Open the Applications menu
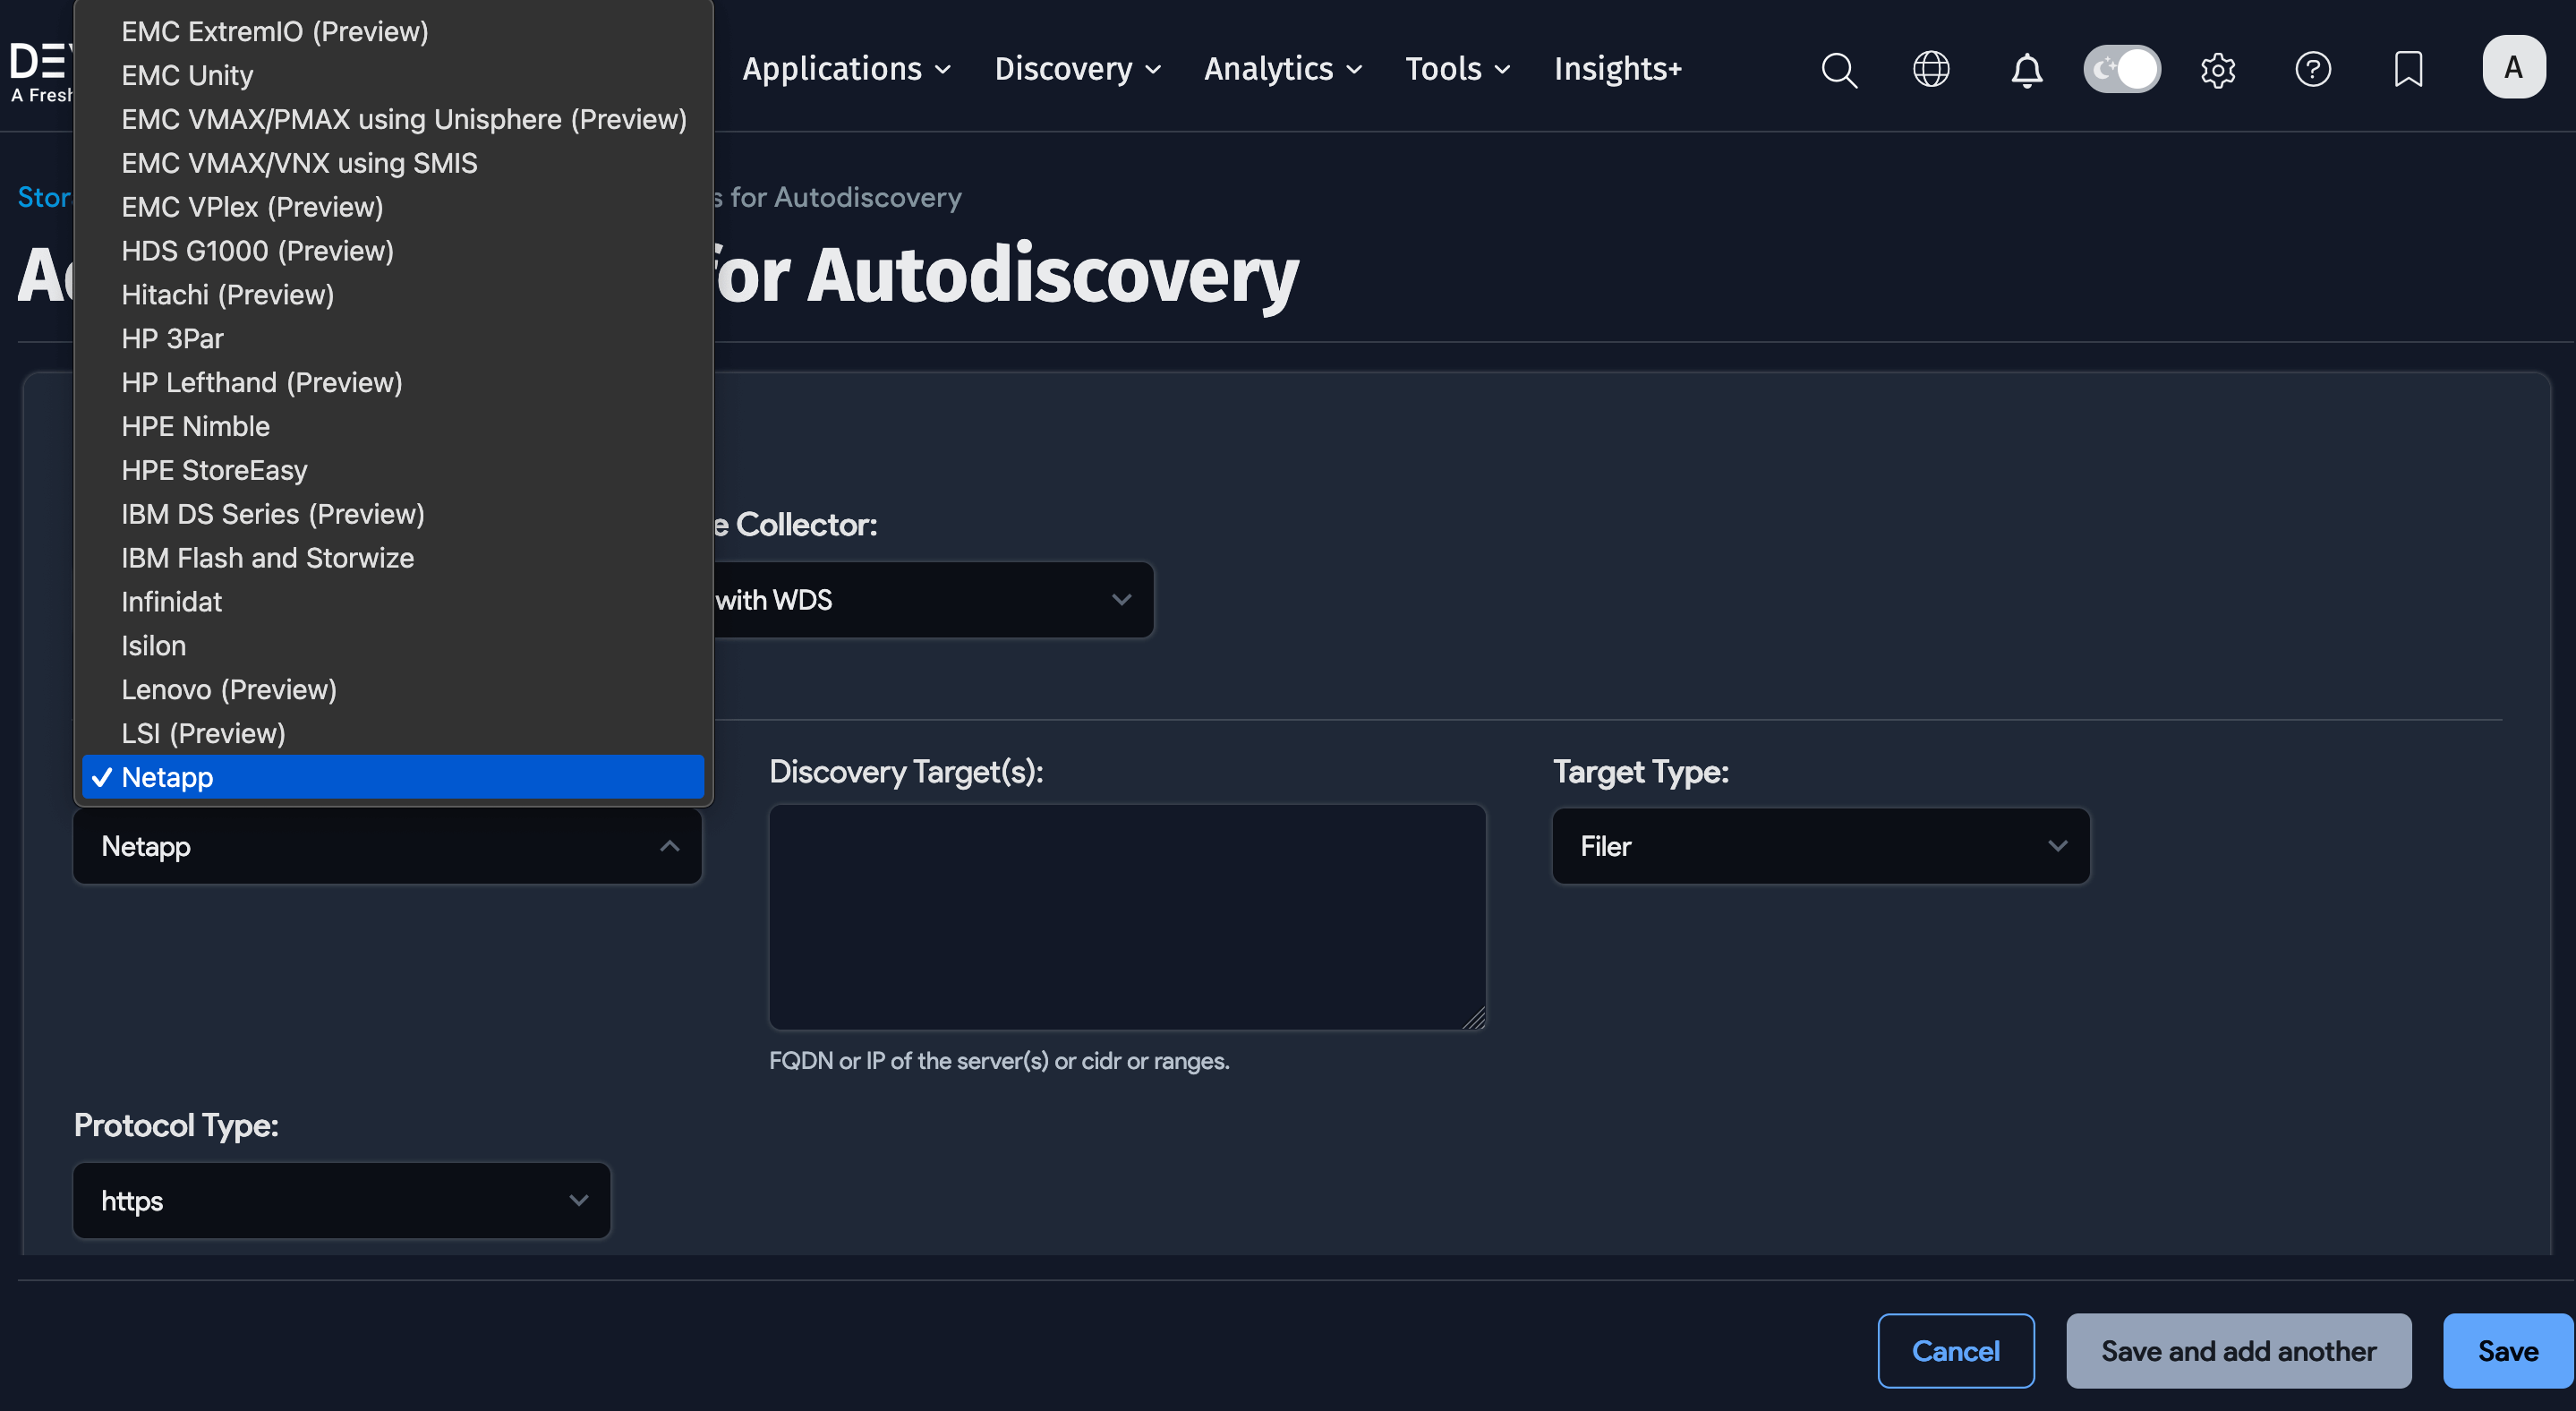 click(846, 69)
